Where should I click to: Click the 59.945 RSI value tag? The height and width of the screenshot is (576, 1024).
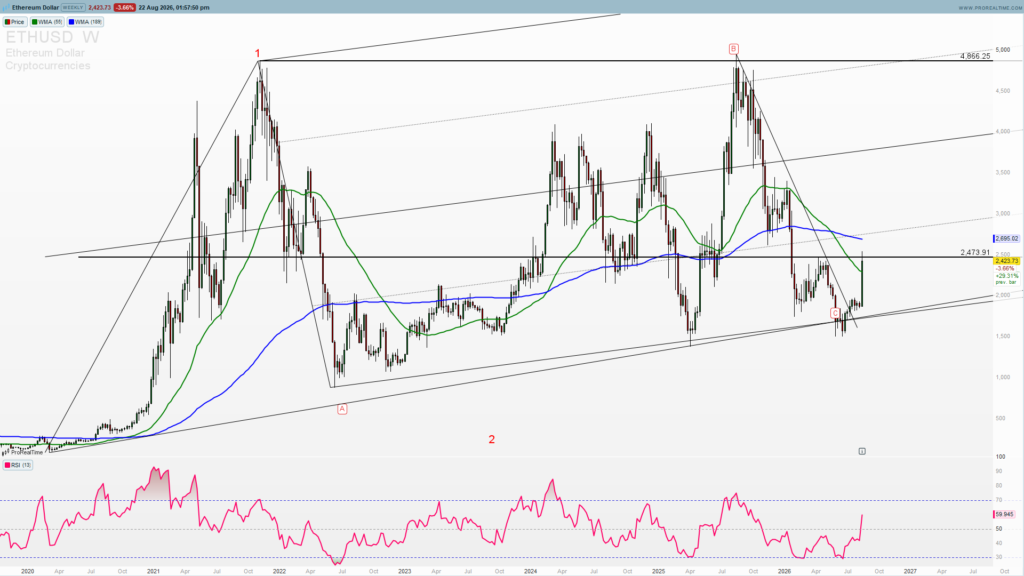point(1006,515)
